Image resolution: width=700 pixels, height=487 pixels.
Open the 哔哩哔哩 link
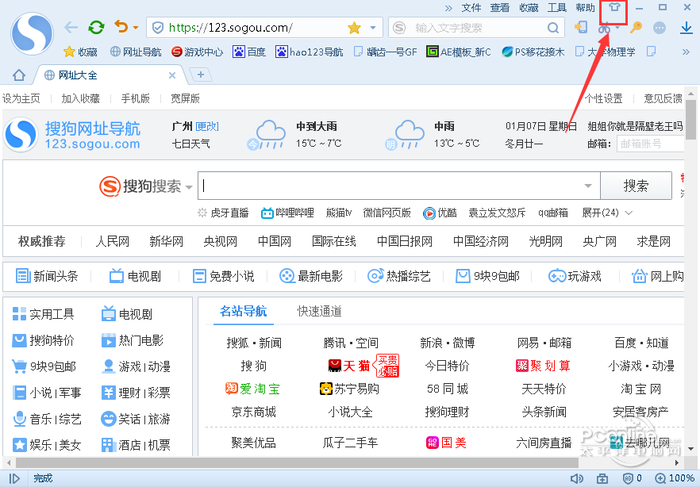point(288,213)
